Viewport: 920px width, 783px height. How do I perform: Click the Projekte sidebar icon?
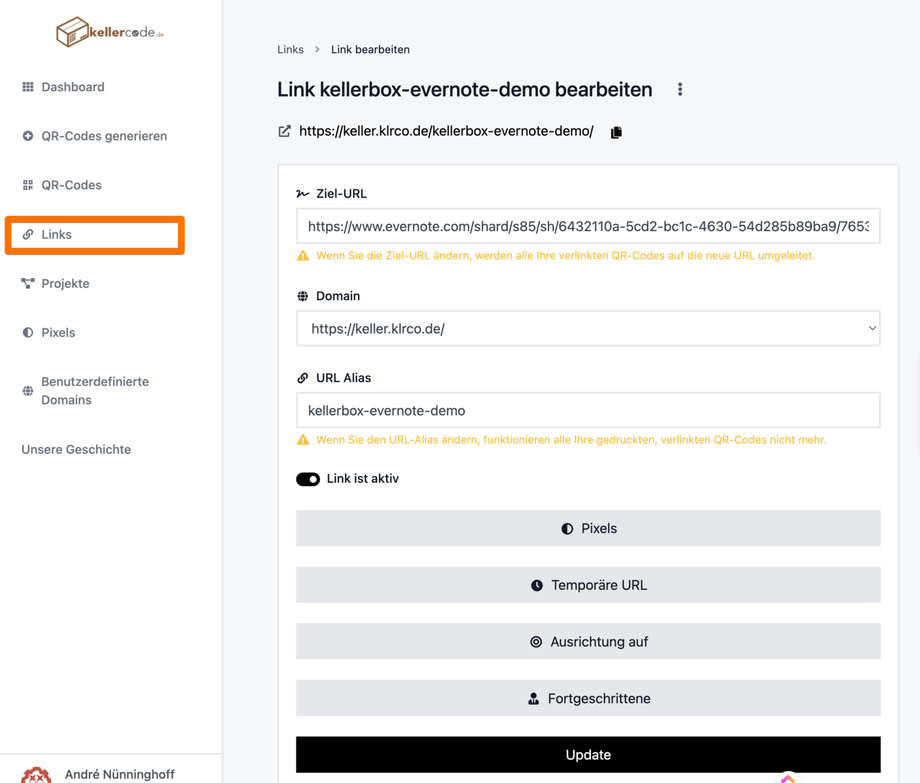tap(28, 284)
